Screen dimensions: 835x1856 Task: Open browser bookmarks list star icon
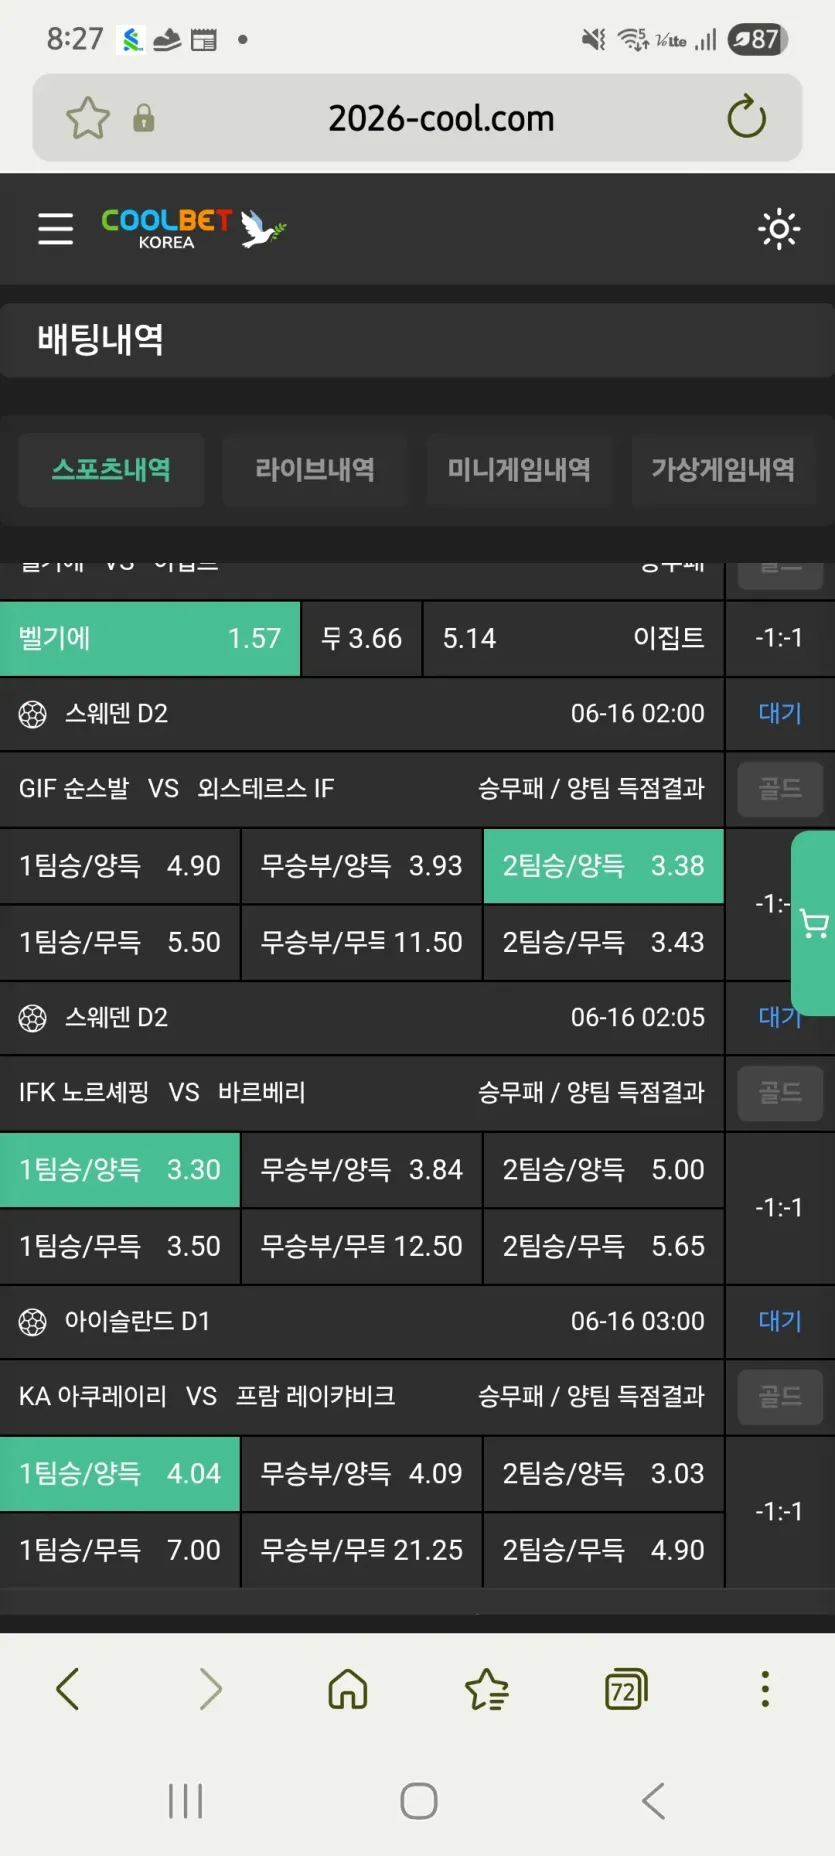point(487,1689)
